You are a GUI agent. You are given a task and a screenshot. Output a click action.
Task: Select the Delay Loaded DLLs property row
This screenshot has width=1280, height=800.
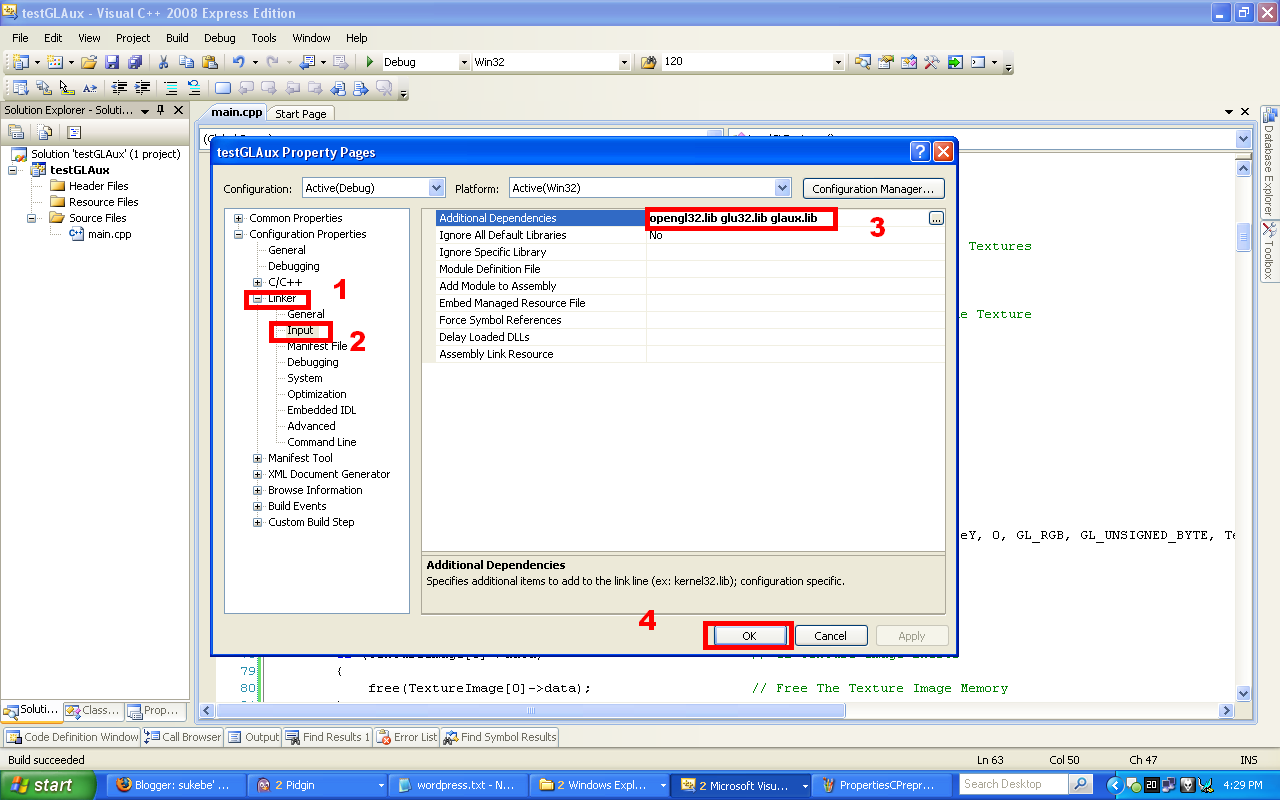(684, 338)
